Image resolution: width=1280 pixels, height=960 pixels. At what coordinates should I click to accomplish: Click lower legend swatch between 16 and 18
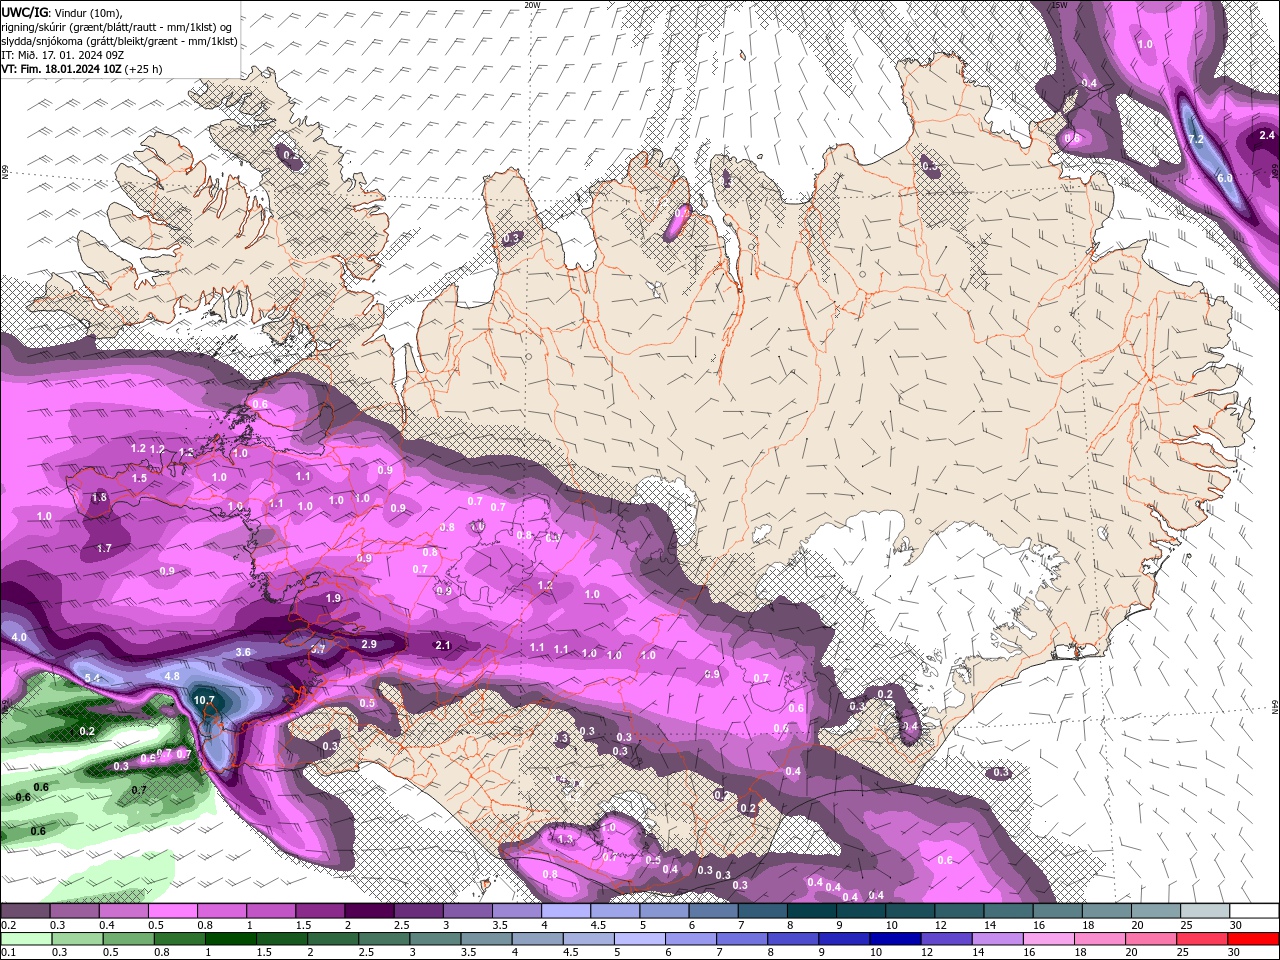click(1050, 938)
